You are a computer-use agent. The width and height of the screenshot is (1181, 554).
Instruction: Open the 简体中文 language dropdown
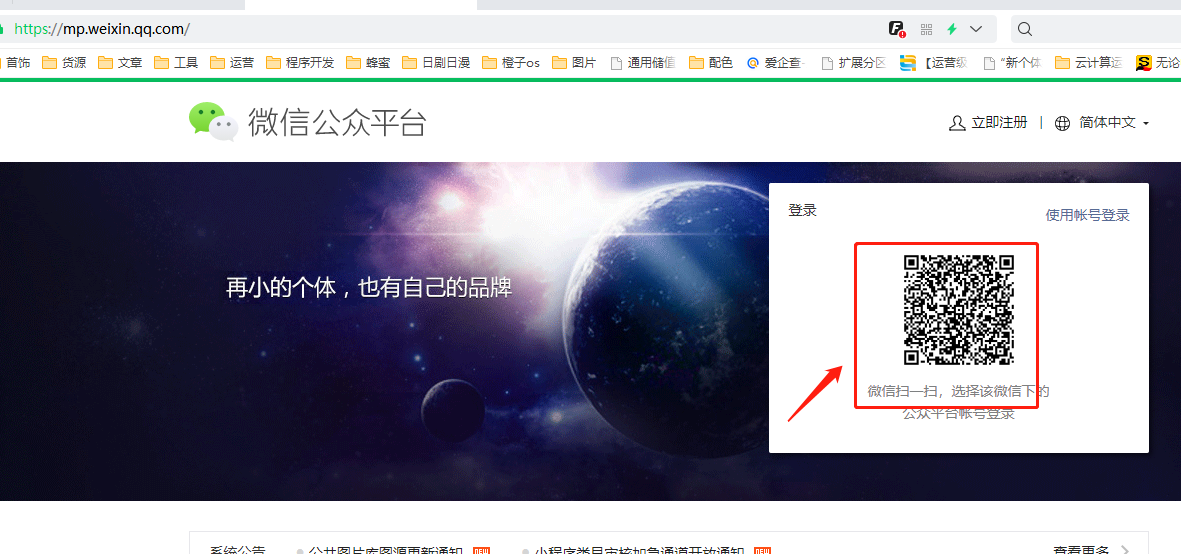coord(1103,123)
